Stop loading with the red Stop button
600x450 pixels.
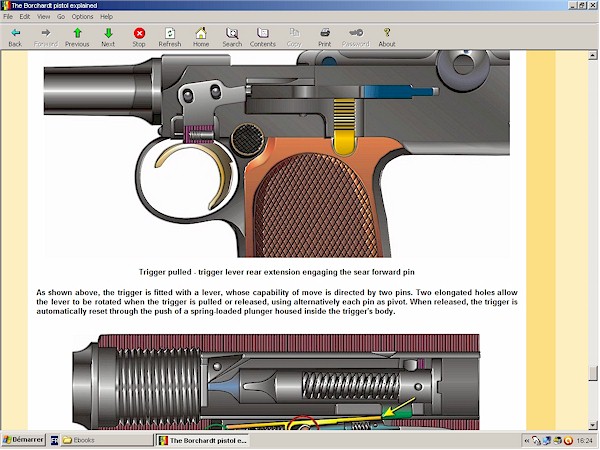click(139, 38)
